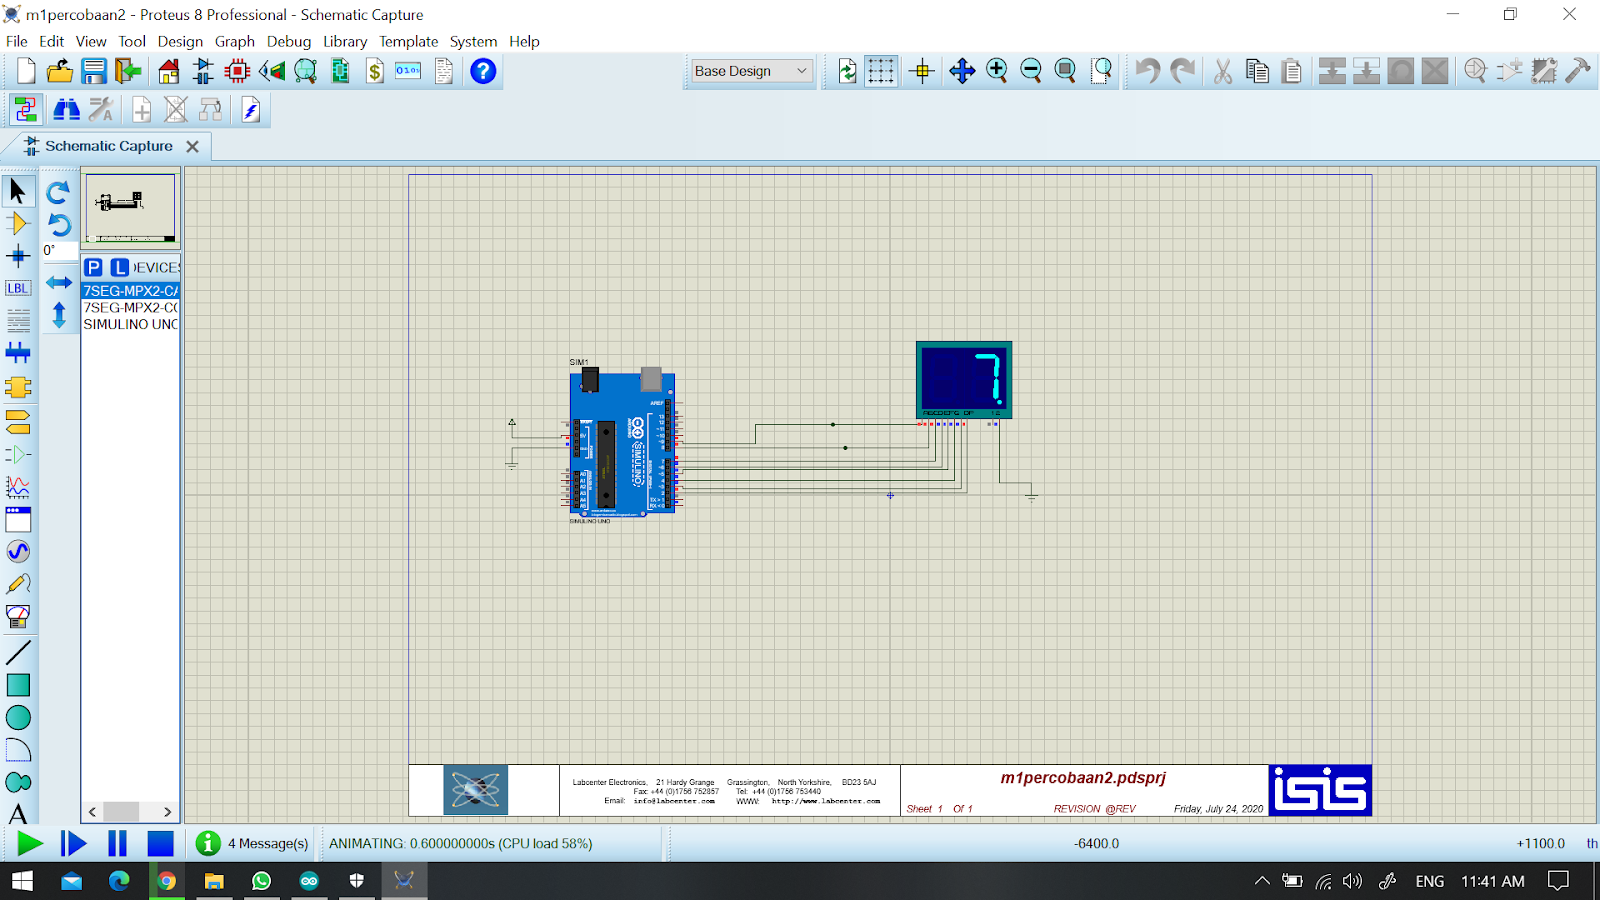Image resolution: width=1600 pixels, height=900 pixels.
Task: Click the Cut scissors icon
Action: 1222,71
